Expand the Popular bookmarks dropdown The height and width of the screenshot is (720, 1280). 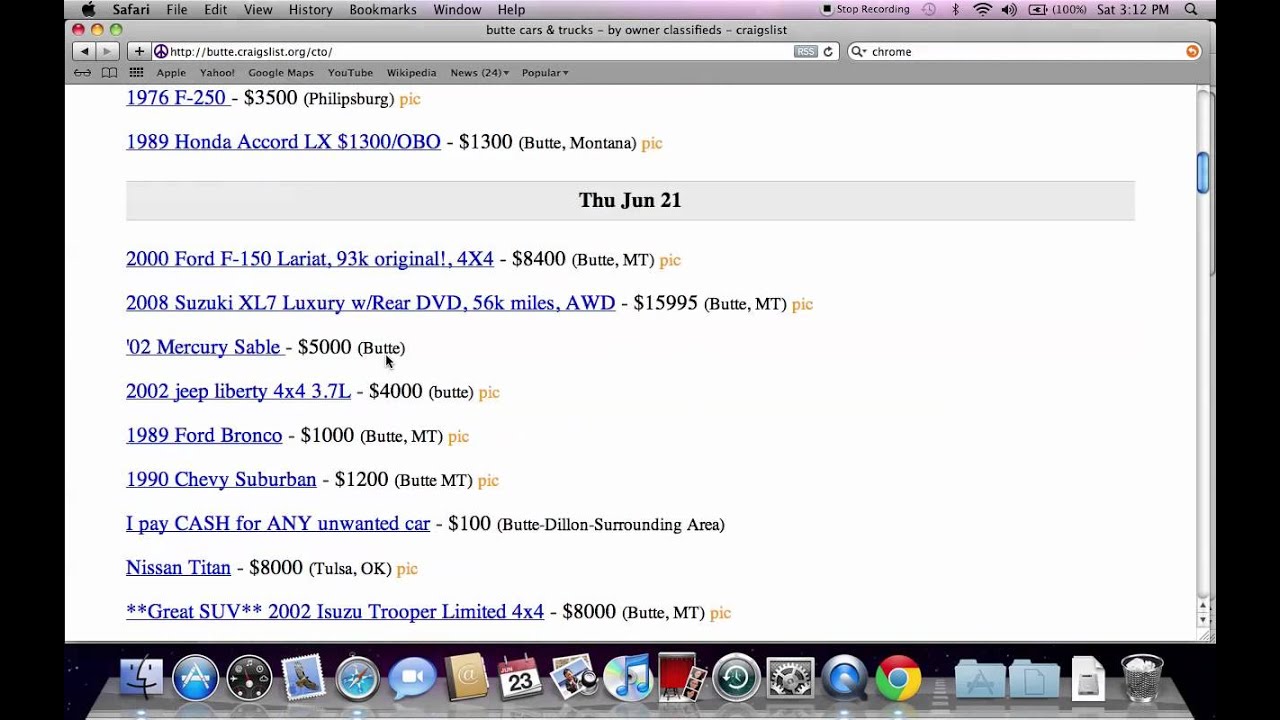(545, 72)
